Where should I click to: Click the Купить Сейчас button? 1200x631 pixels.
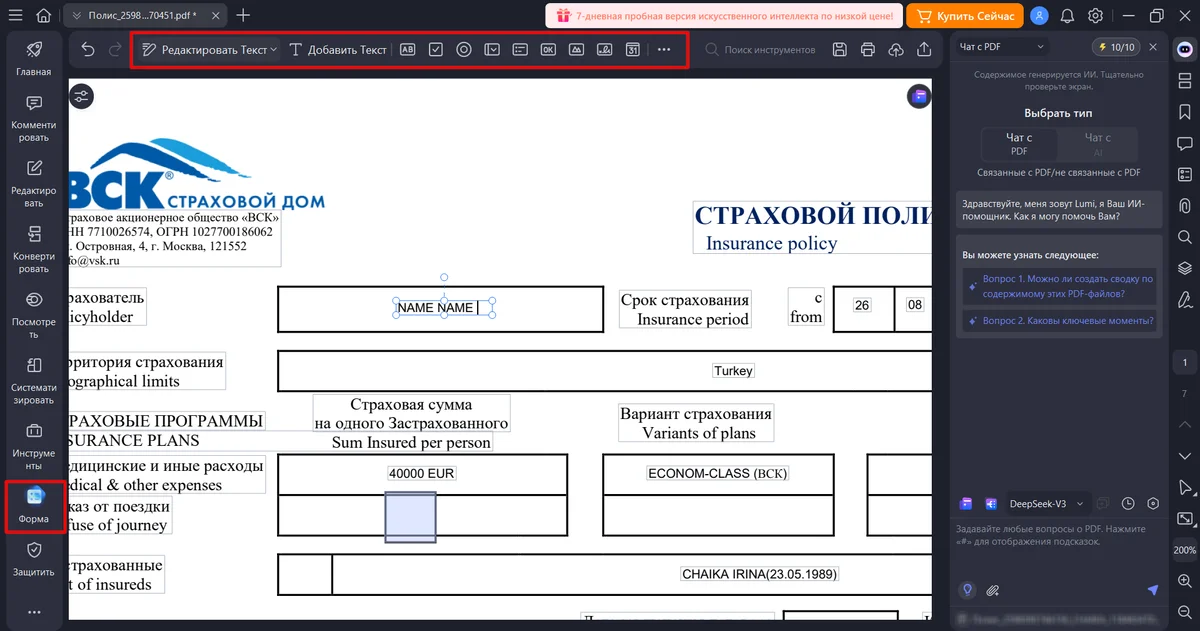tap(965, 16)
